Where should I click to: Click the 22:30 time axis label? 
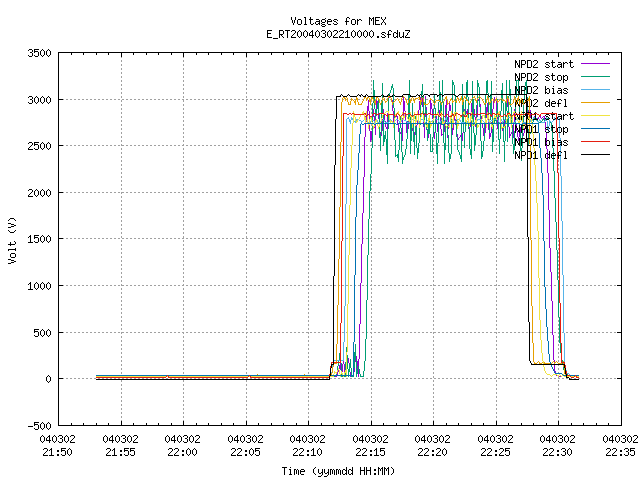tap(557, 452)
